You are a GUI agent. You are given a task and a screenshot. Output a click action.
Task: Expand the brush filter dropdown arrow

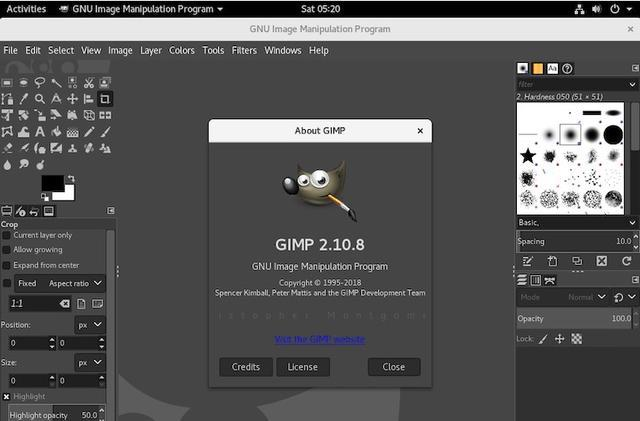coord(632,85)
